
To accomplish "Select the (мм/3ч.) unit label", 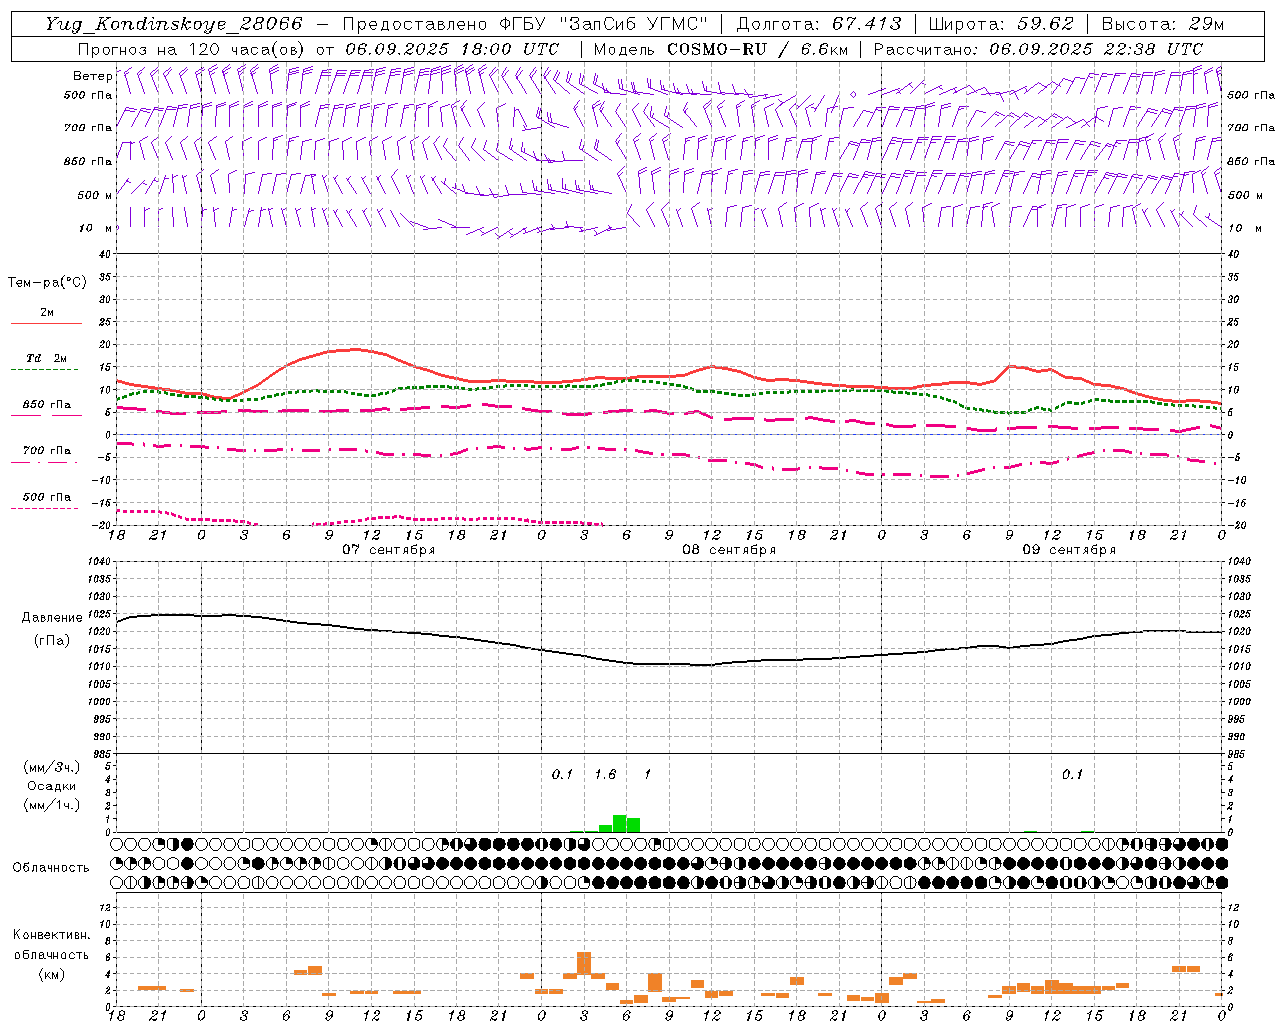I will coord(52,767).
